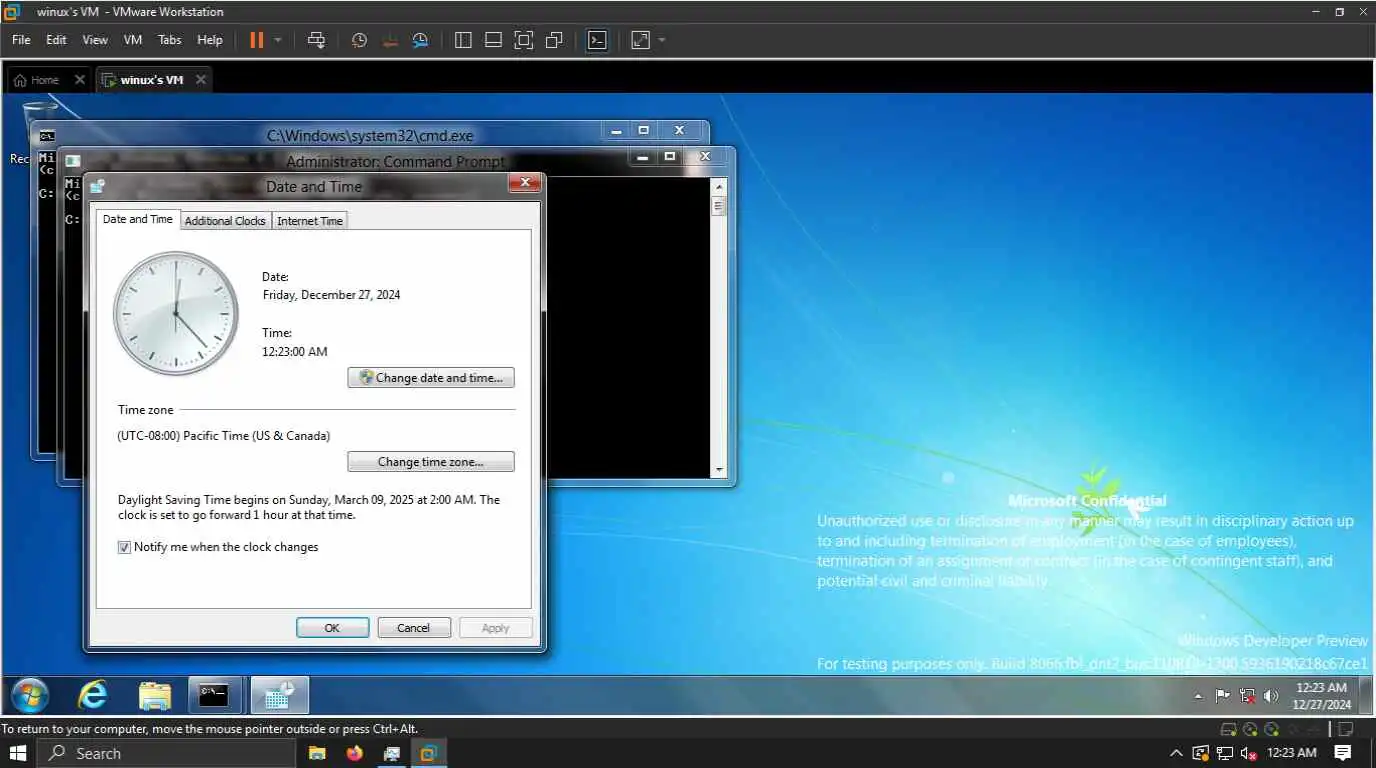Switch VMware to Unity mode
1376x768 pixels.
point(554,40)
